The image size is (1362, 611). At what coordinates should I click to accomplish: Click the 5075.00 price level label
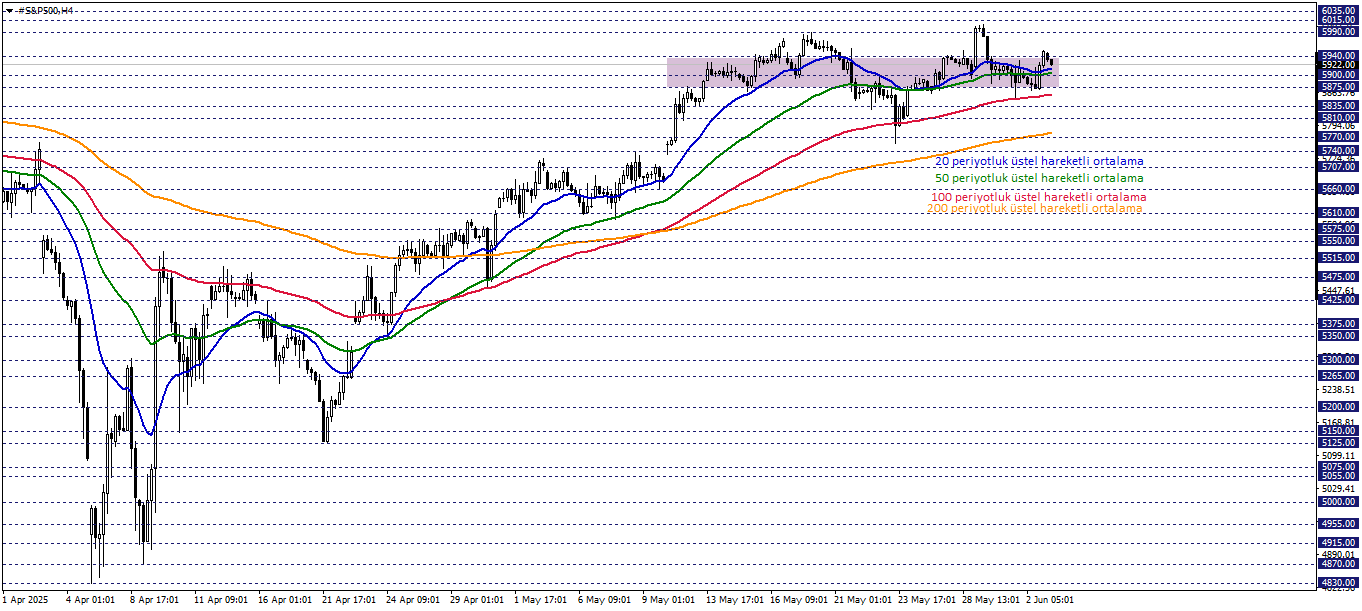[1338, 466]
